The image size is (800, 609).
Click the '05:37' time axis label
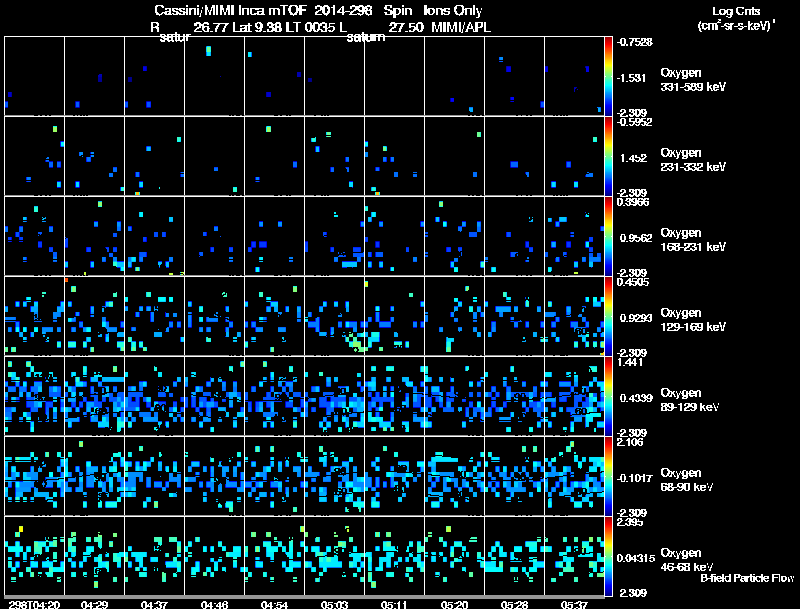[x=574, y=605]
